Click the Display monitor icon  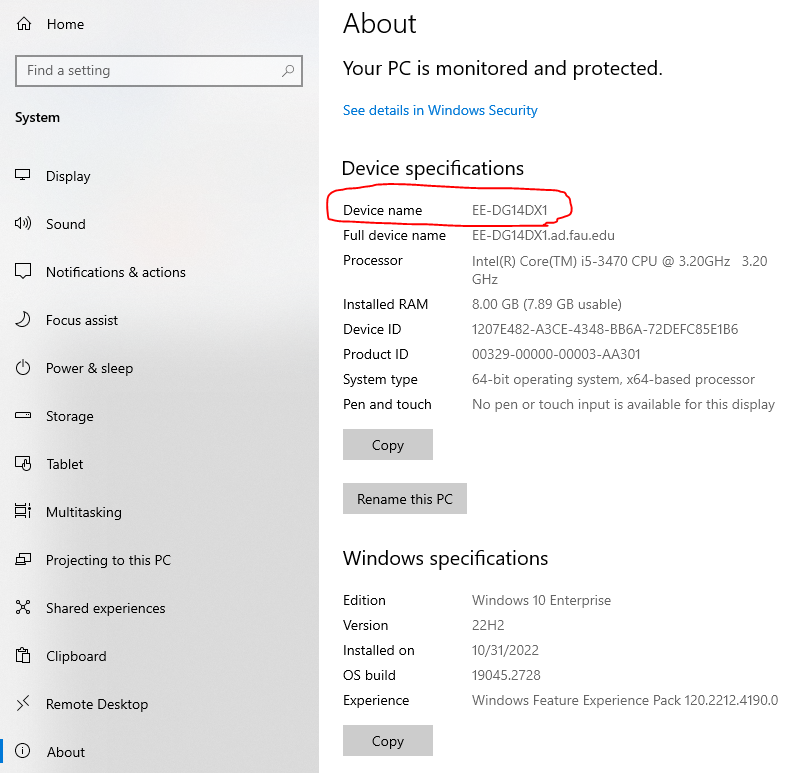tap(23, 176)
